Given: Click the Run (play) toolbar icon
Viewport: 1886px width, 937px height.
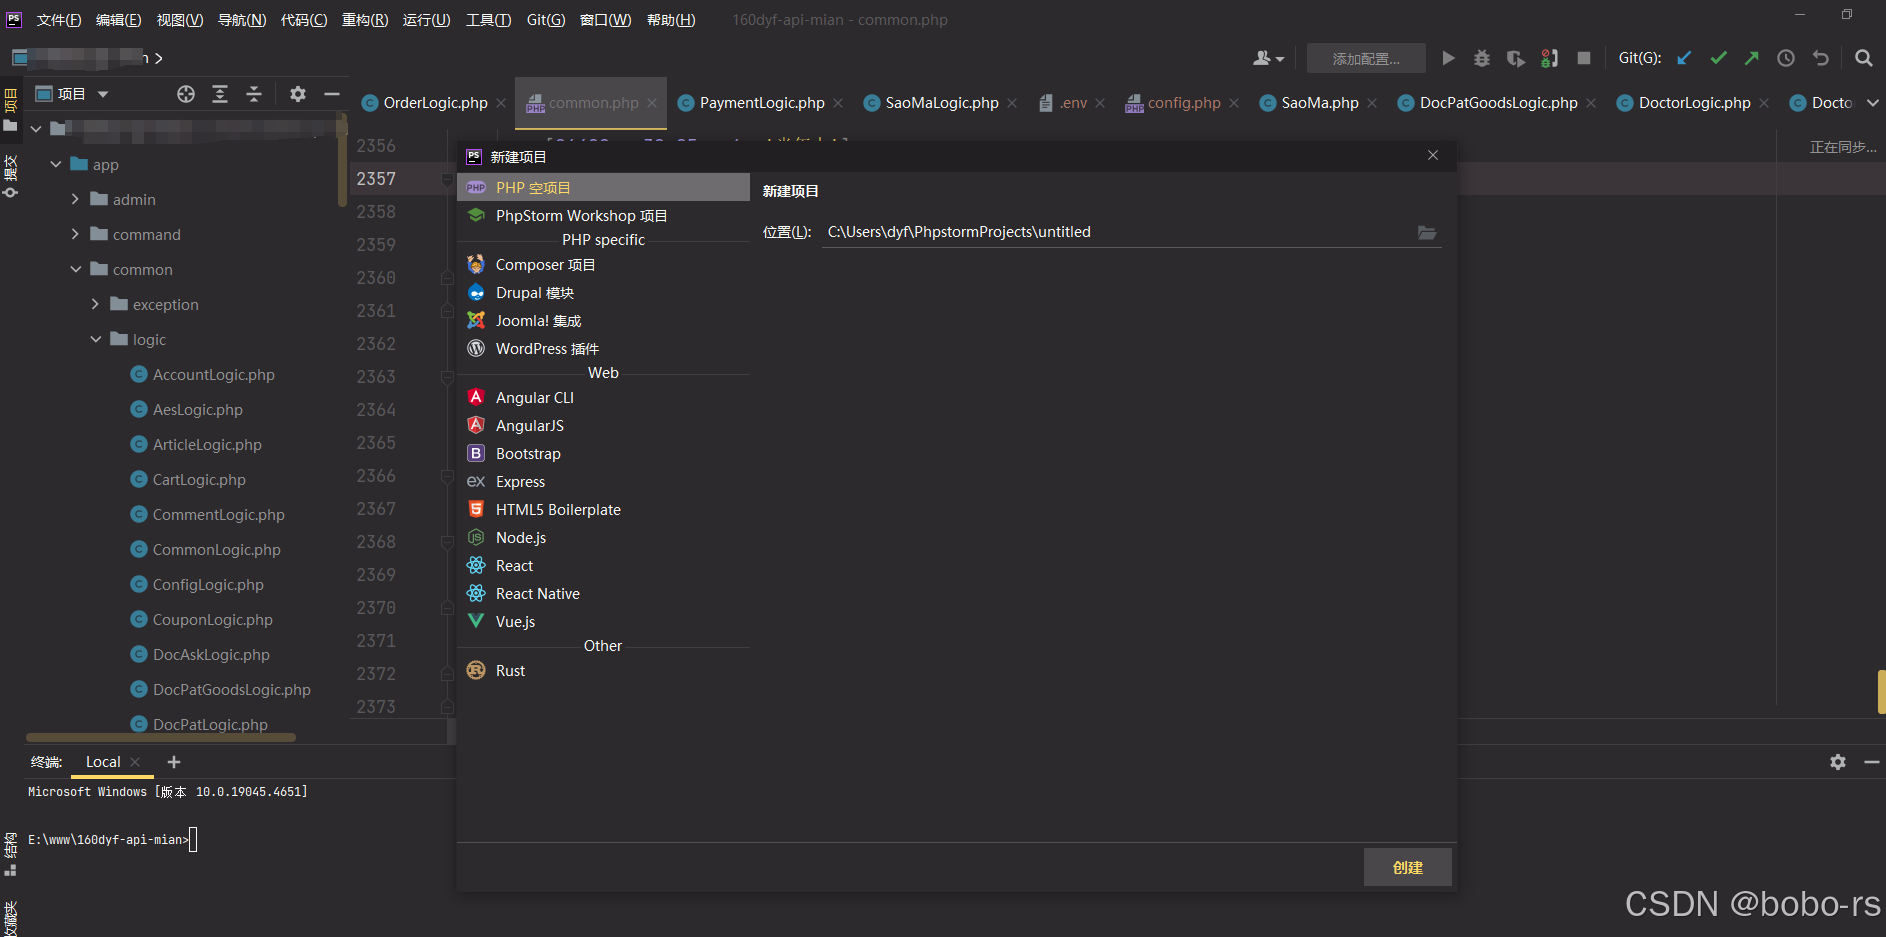Looking at the screenshot, I should coord(1448,58).
